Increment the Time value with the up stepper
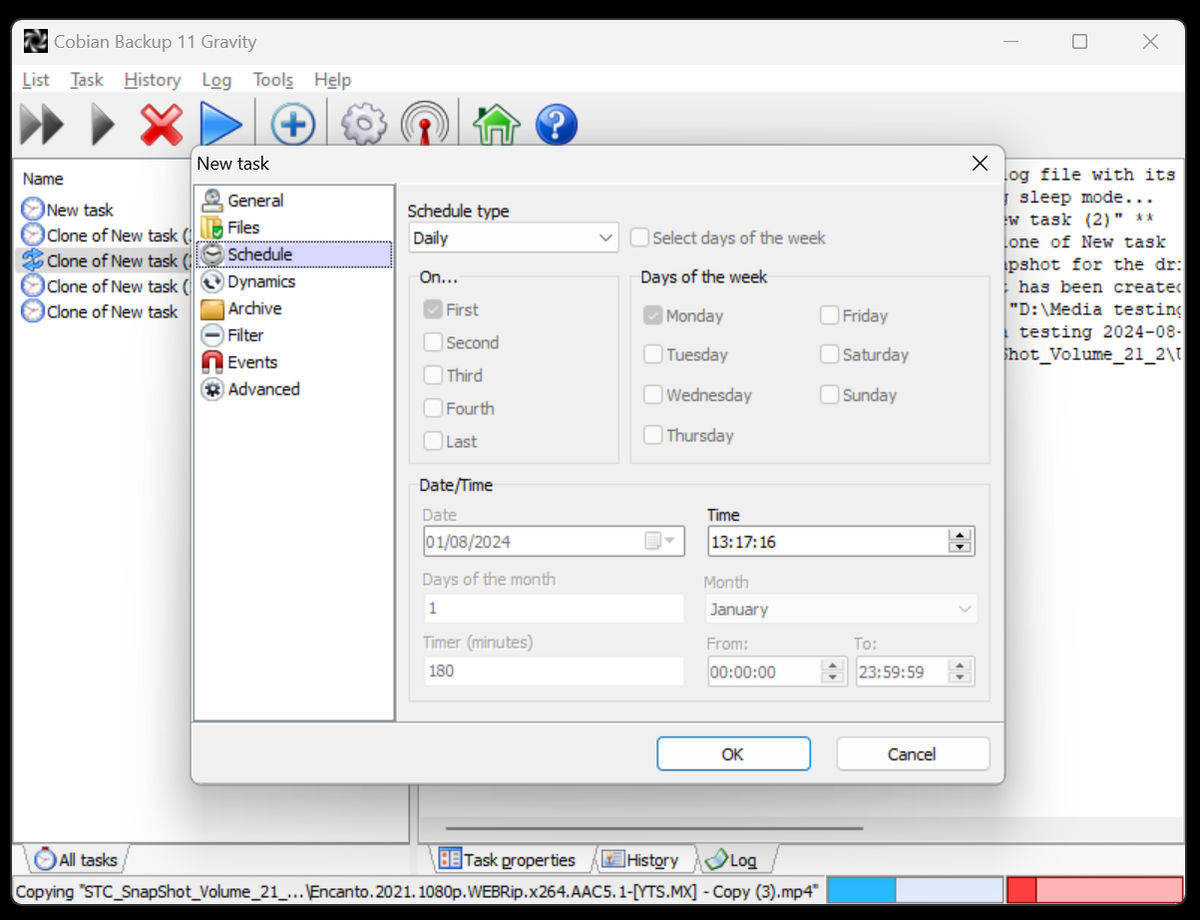The height and width of the screenshot is (920, 1200). (x=960, y=535)
